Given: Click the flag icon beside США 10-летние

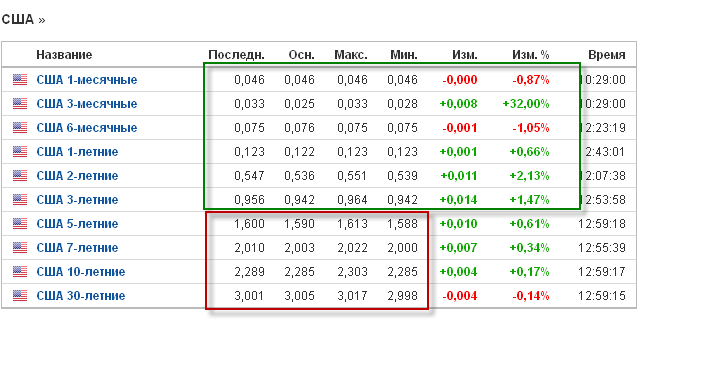Looking at the screenshot, I should 20,271.
